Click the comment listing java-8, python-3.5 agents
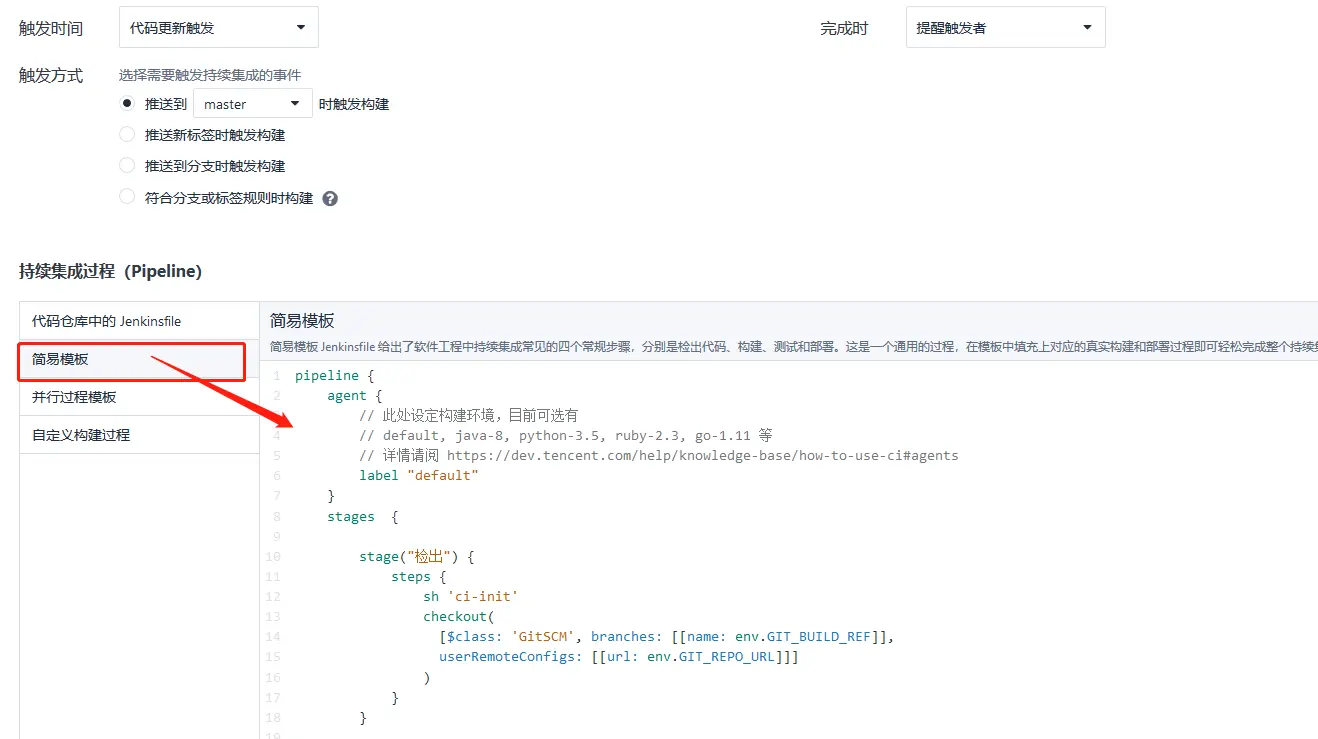This screenshot has width=1318, height=739. tap(566, 435)
